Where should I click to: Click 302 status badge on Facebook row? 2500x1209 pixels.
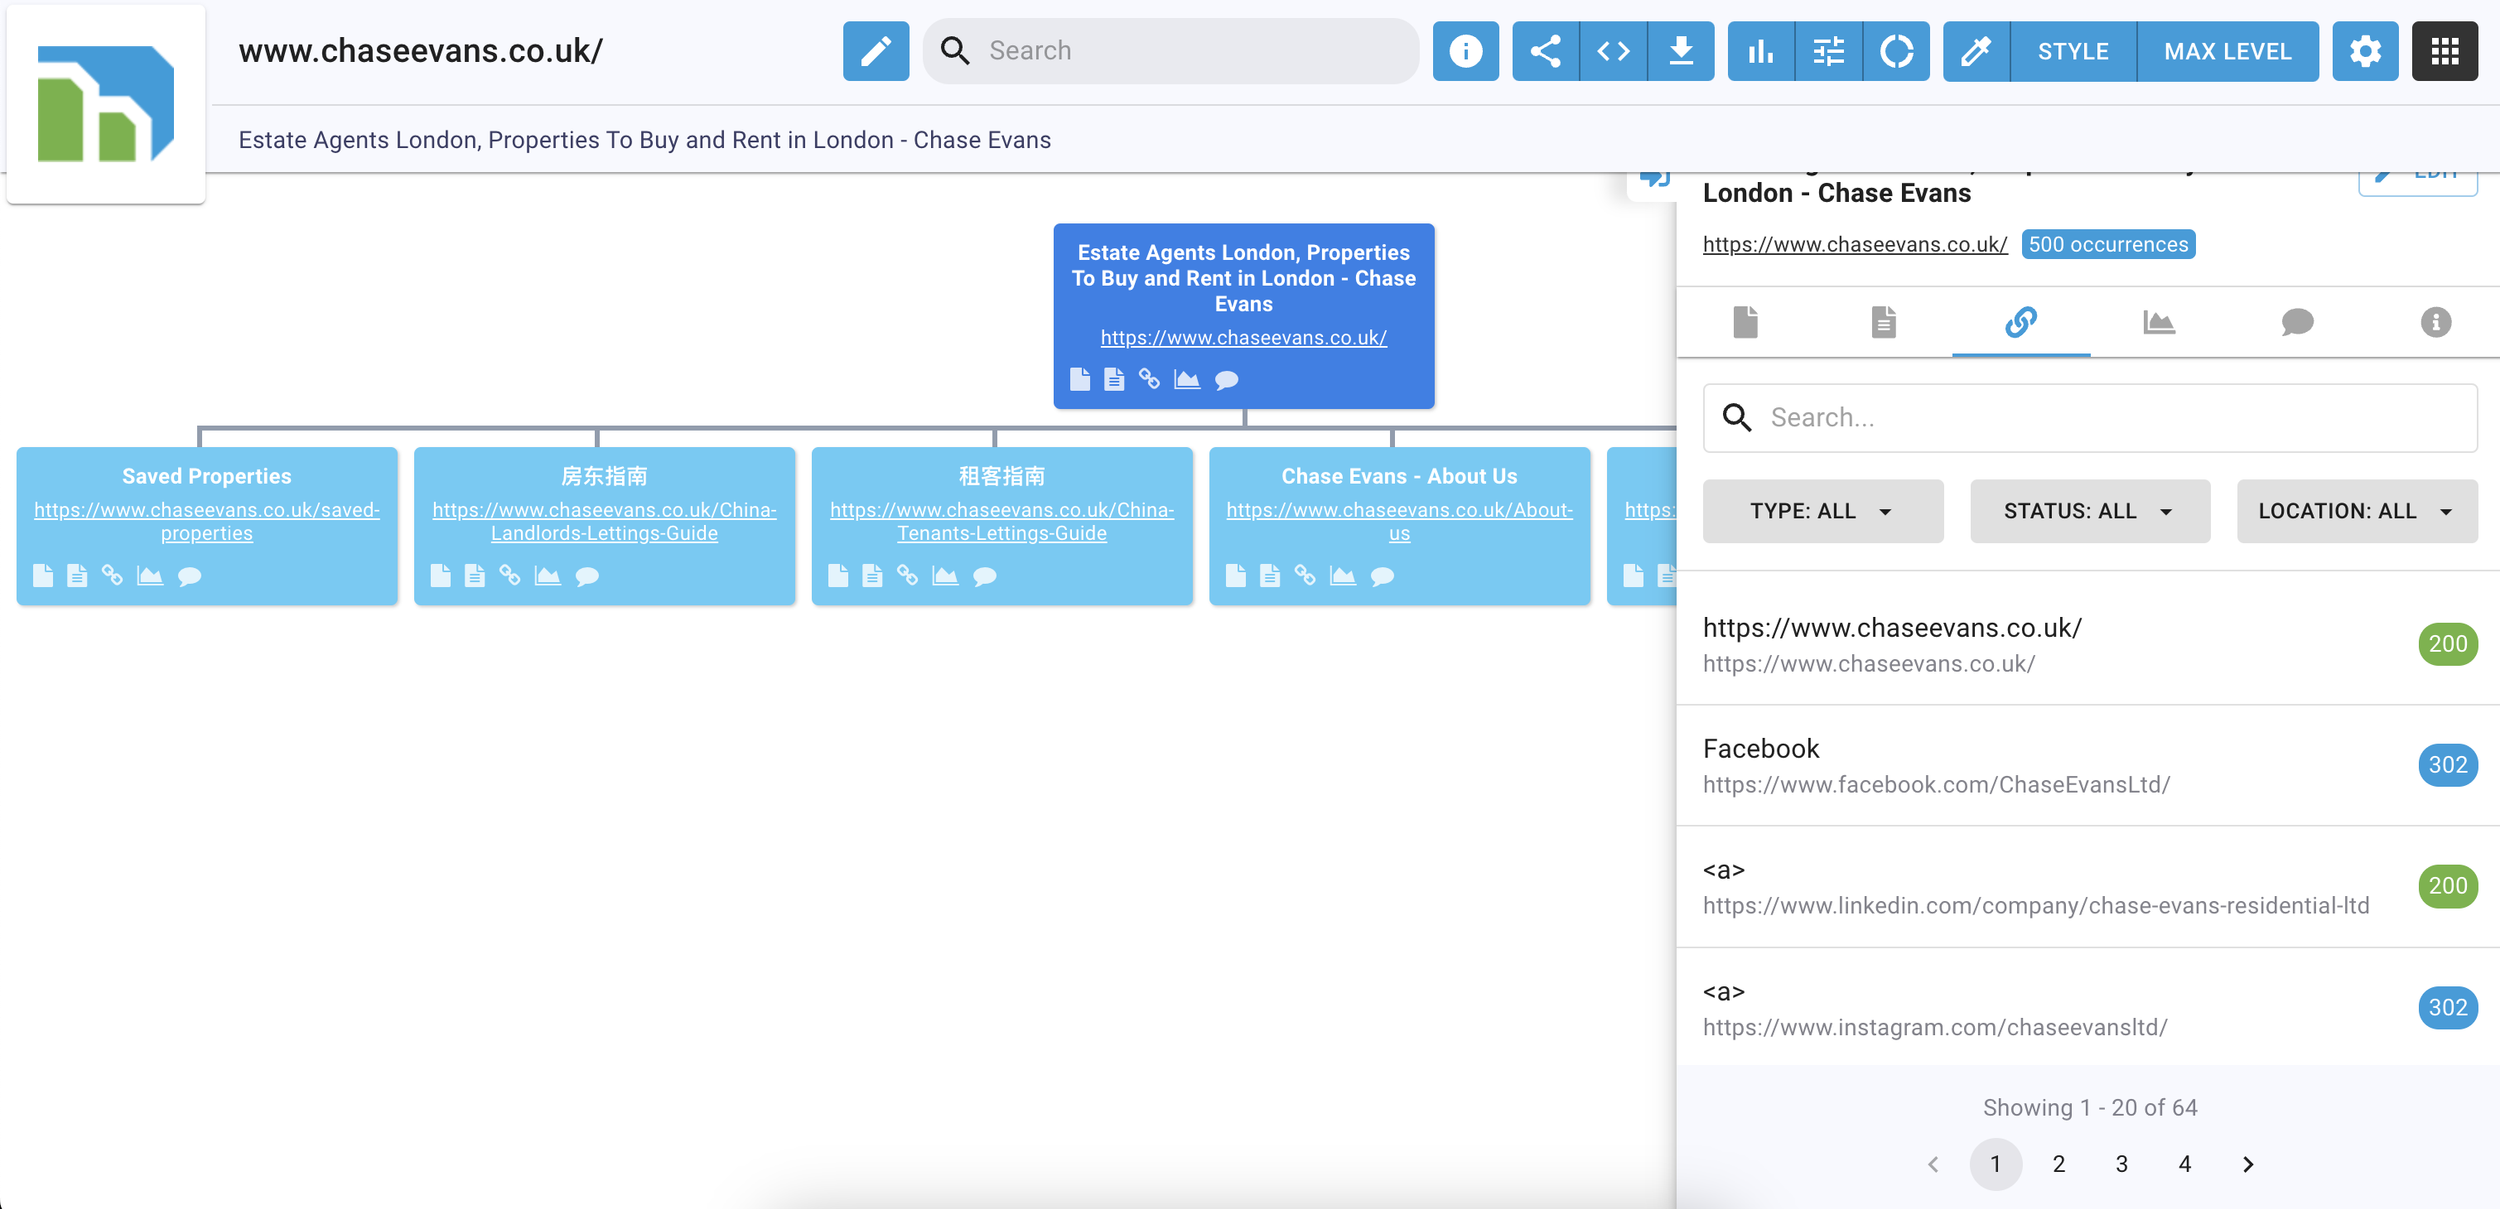click(x=2448, y=765)
